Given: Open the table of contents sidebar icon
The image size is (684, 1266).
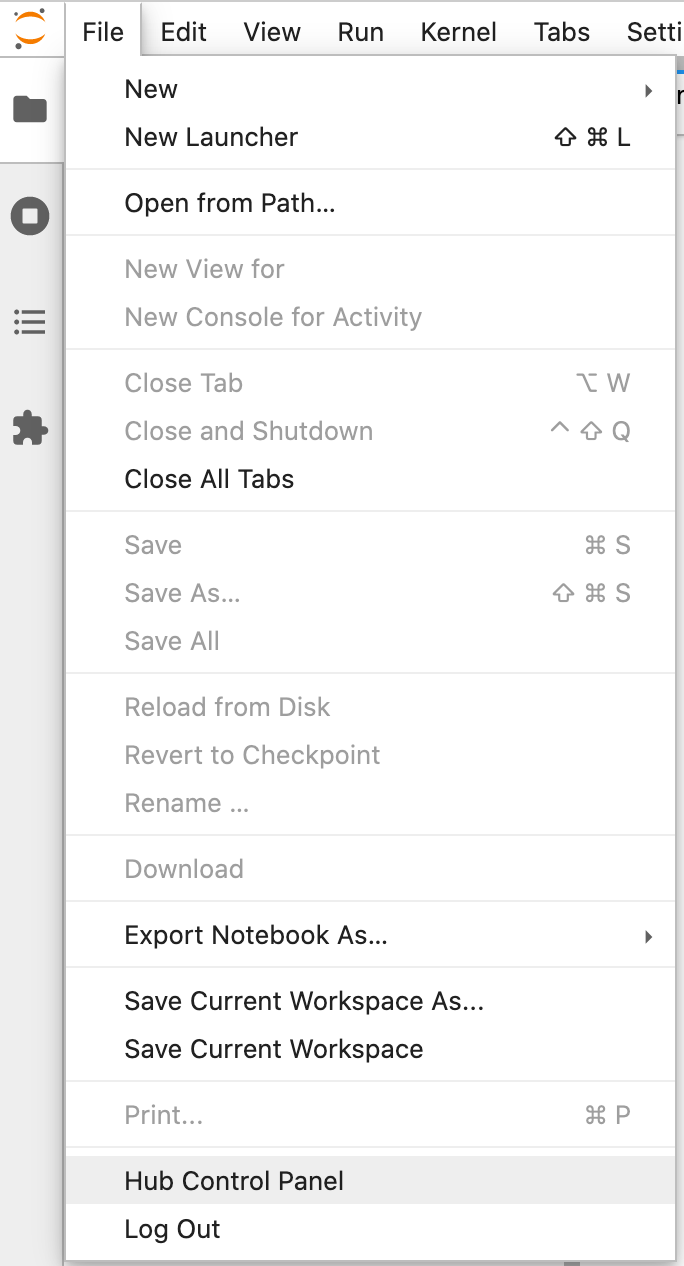Looking at the screenshot, I should pos(30,322).
